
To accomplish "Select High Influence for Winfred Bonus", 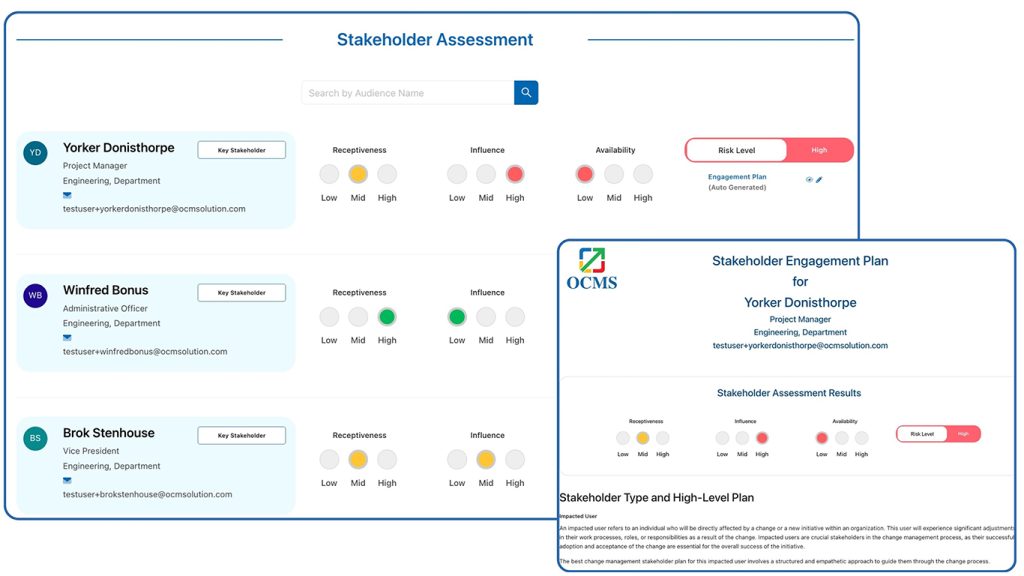I will click(x=515, y=316).
